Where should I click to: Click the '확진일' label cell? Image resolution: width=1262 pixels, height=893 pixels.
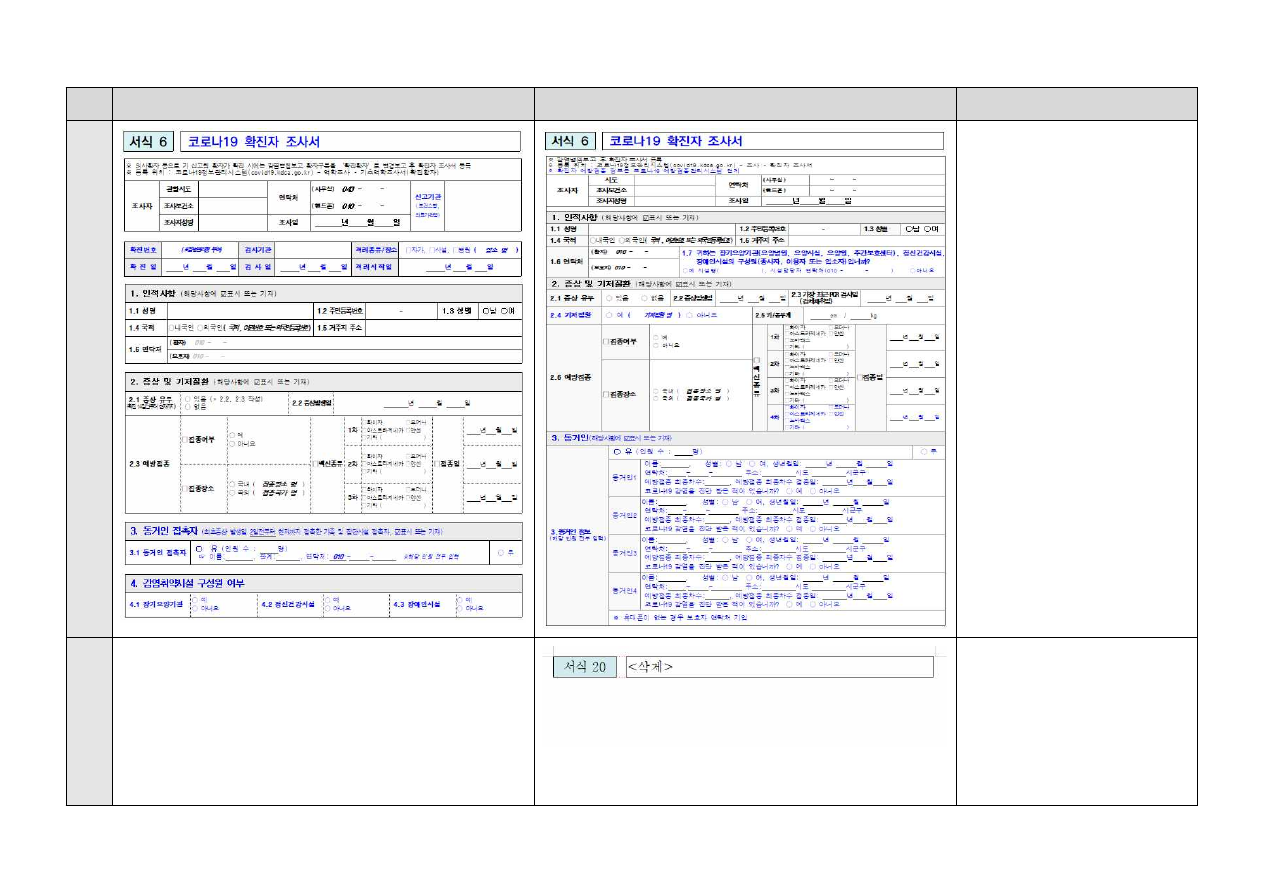143,266
